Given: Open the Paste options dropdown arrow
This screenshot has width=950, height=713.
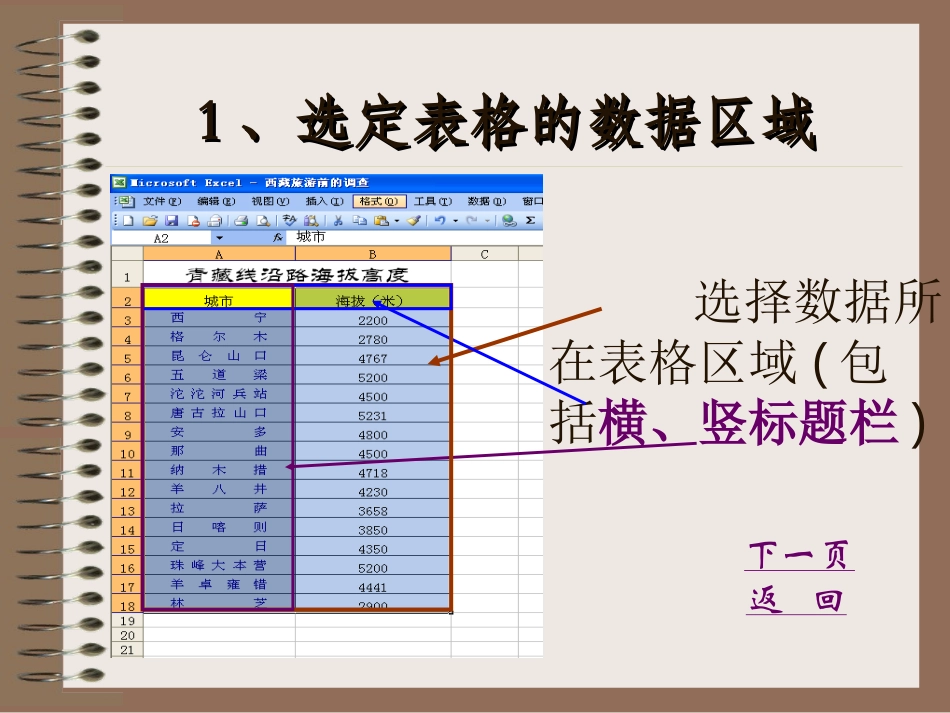Looking at the screenshot, I should pos(397,221).
